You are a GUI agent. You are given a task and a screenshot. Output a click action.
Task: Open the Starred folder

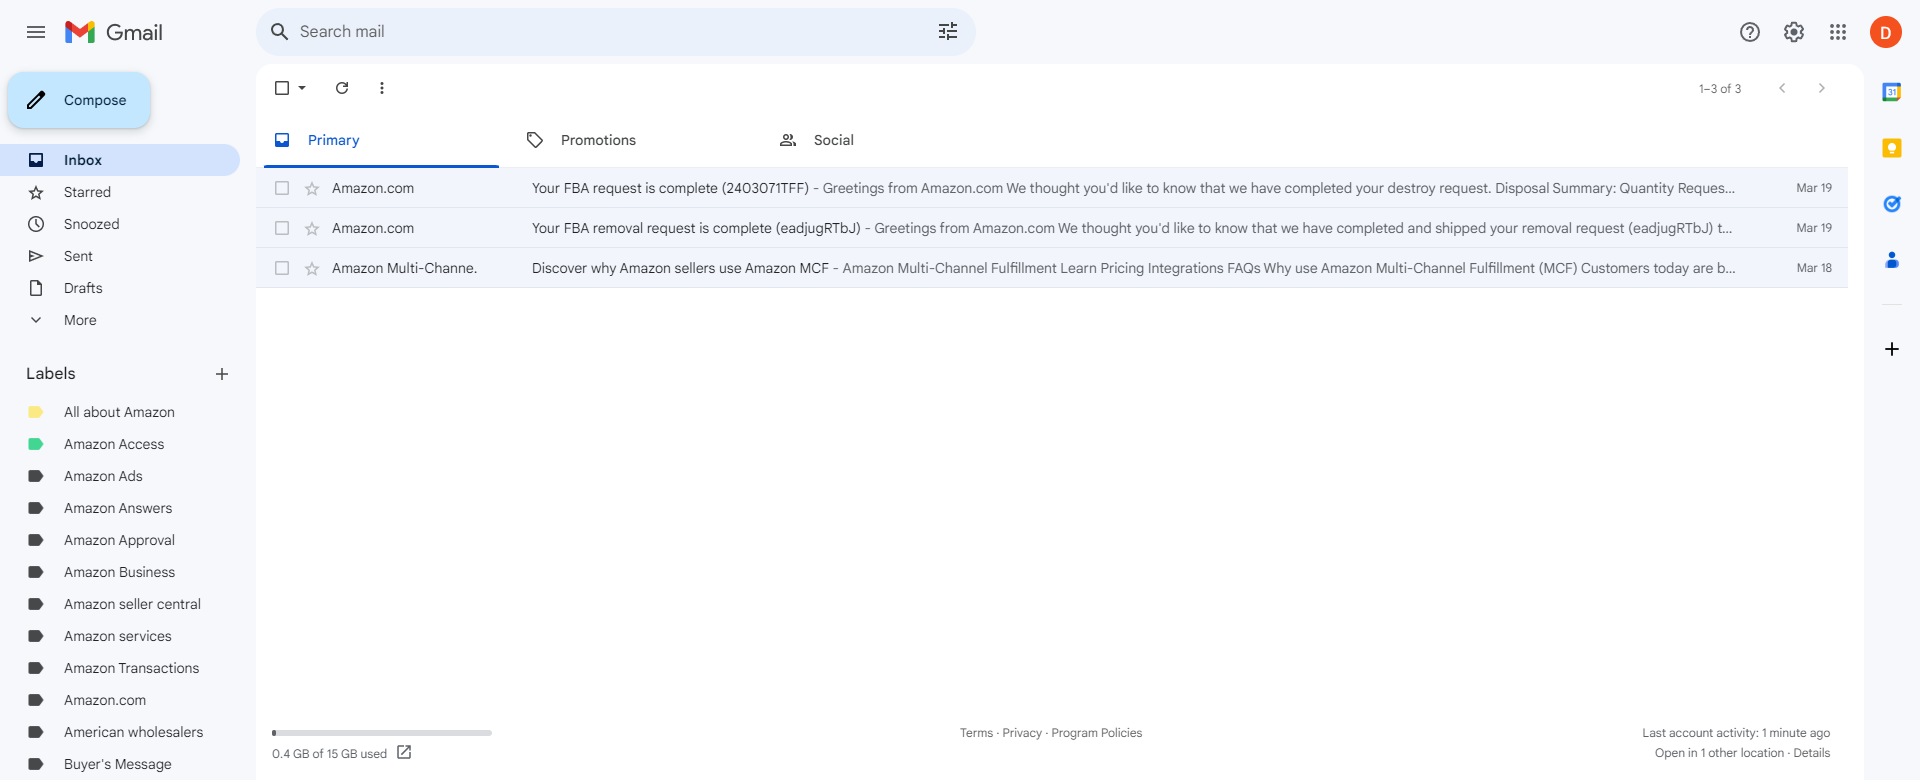point(120,192)
